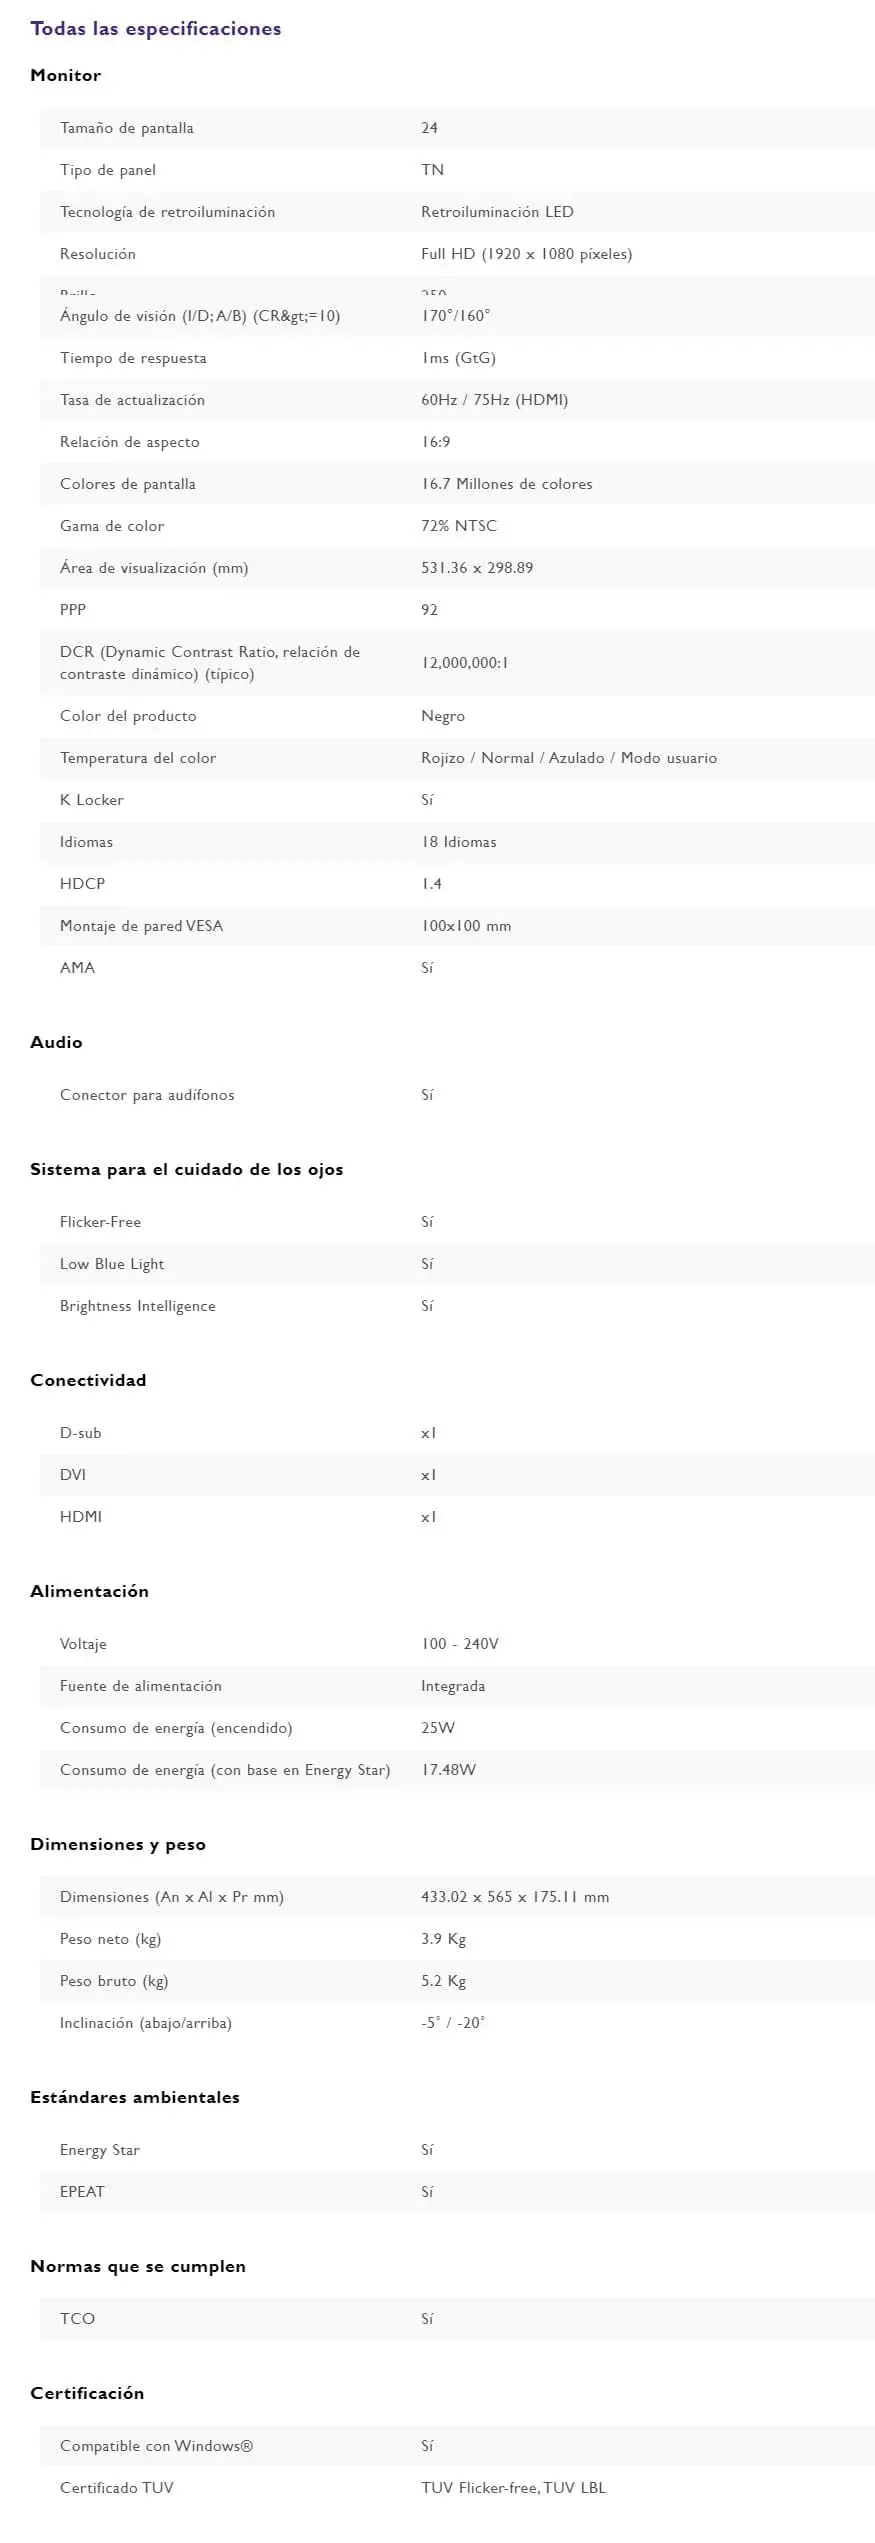Screen dimensions: 875x2543
Task: Click the 'TUV Flicker-free, TUV LBL' value
Action: click(513, 2488)
